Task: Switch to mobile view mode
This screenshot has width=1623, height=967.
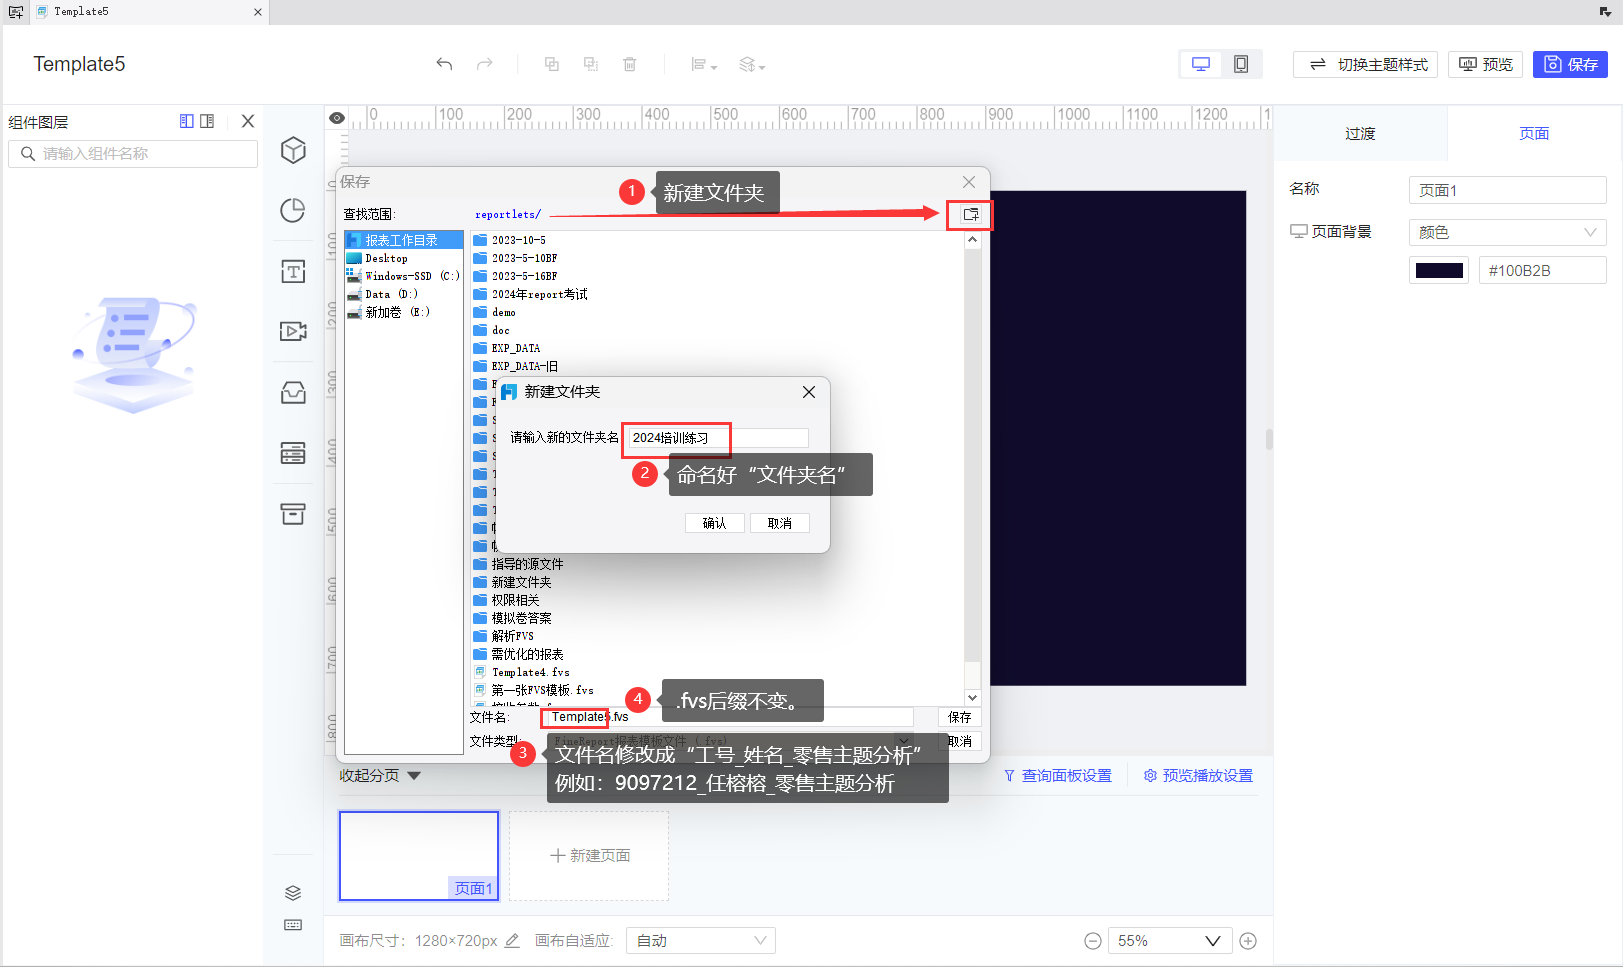Action: (x=1241, y=64)
